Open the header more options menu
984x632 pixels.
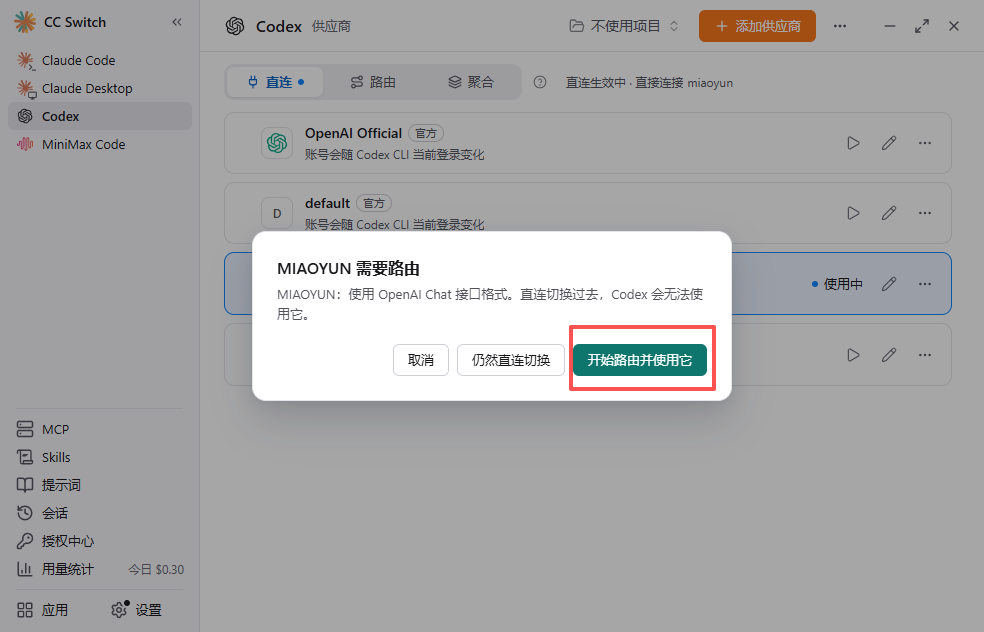point(840,26)
